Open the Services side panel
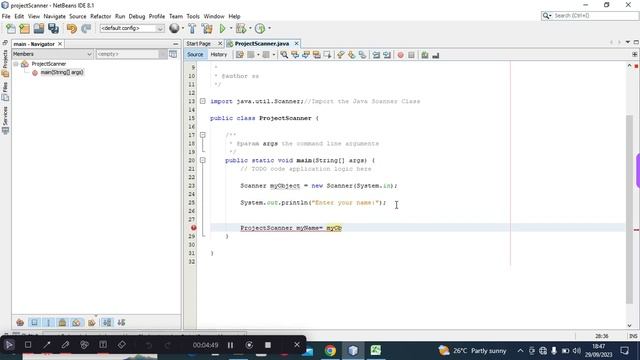Screen dimensions: 640x360 point(5,120)
